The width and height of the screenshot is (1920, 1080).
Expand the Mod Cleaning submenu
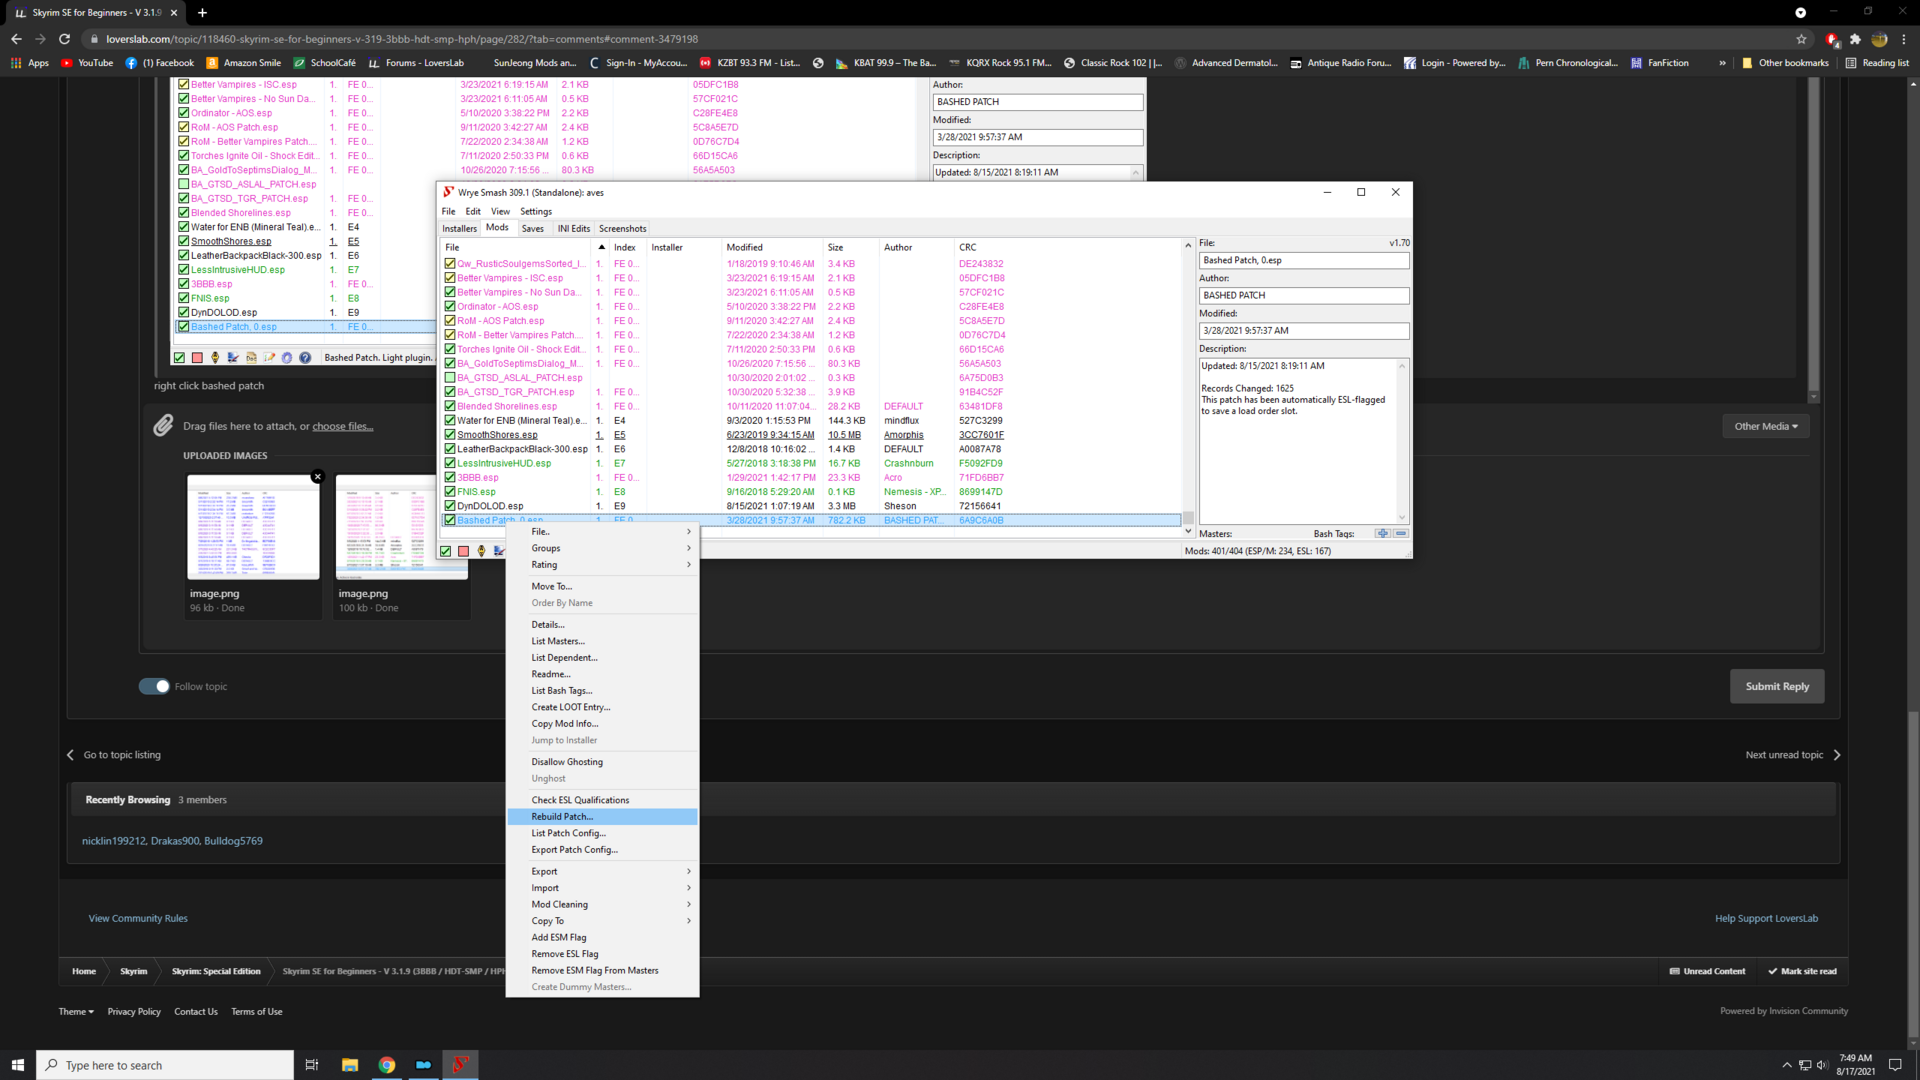[x=602, y=904]
